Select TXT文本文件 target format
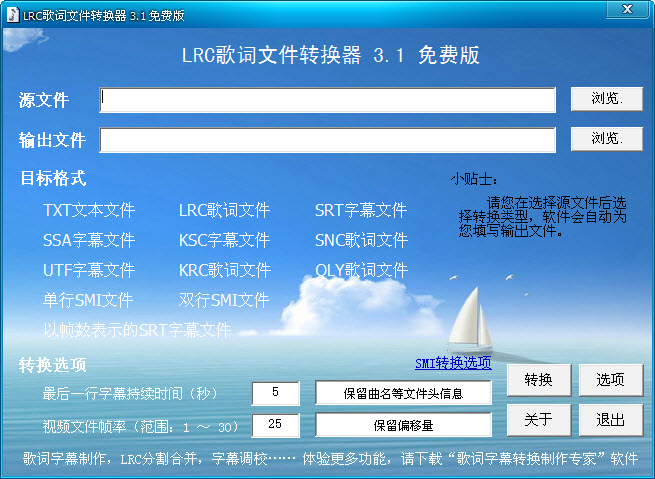 pyautogui.click(x=89, y=211)
